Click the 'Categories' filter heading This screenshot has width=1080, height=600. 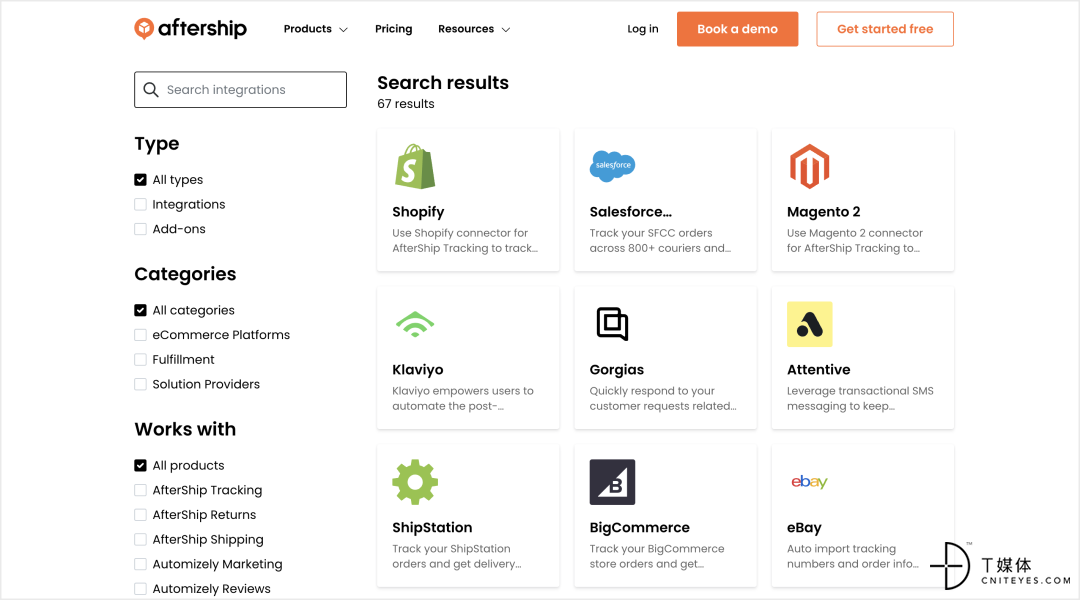[x=185, y=274]
